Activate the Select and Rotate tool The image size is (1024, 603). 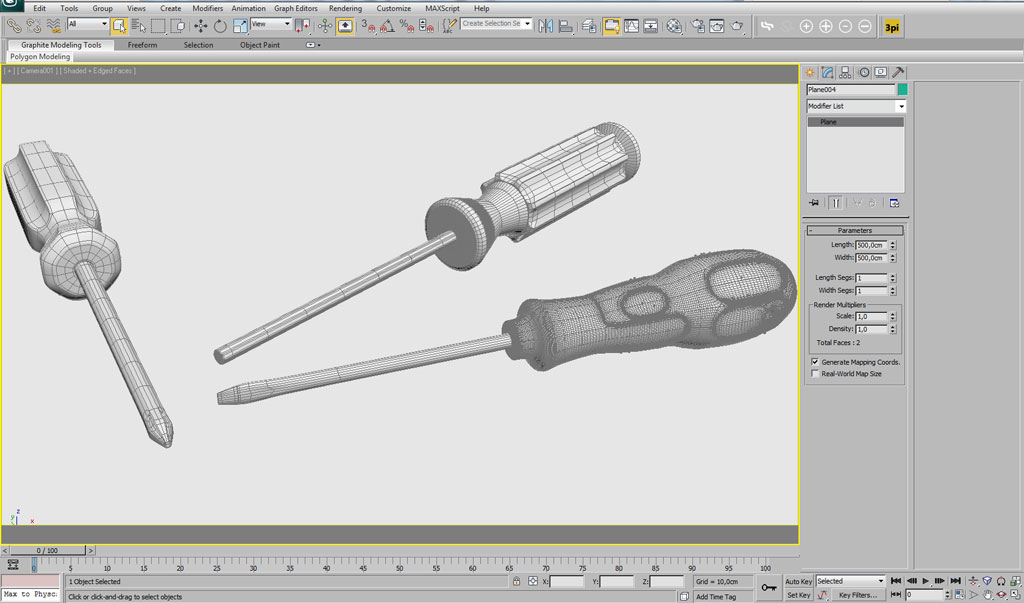[220, 26]
